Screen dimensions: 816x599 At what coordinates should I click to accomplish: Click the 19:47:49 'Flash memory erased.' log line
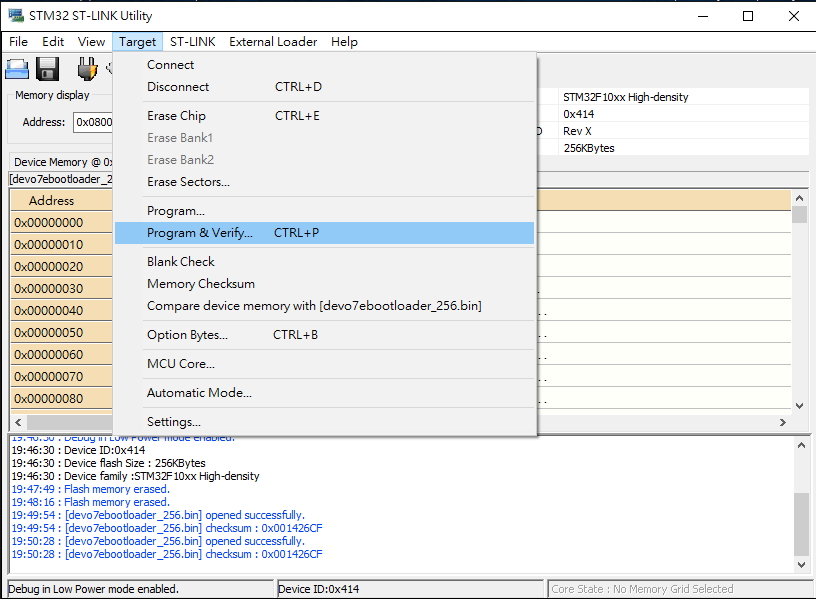[x=91, y=489]
